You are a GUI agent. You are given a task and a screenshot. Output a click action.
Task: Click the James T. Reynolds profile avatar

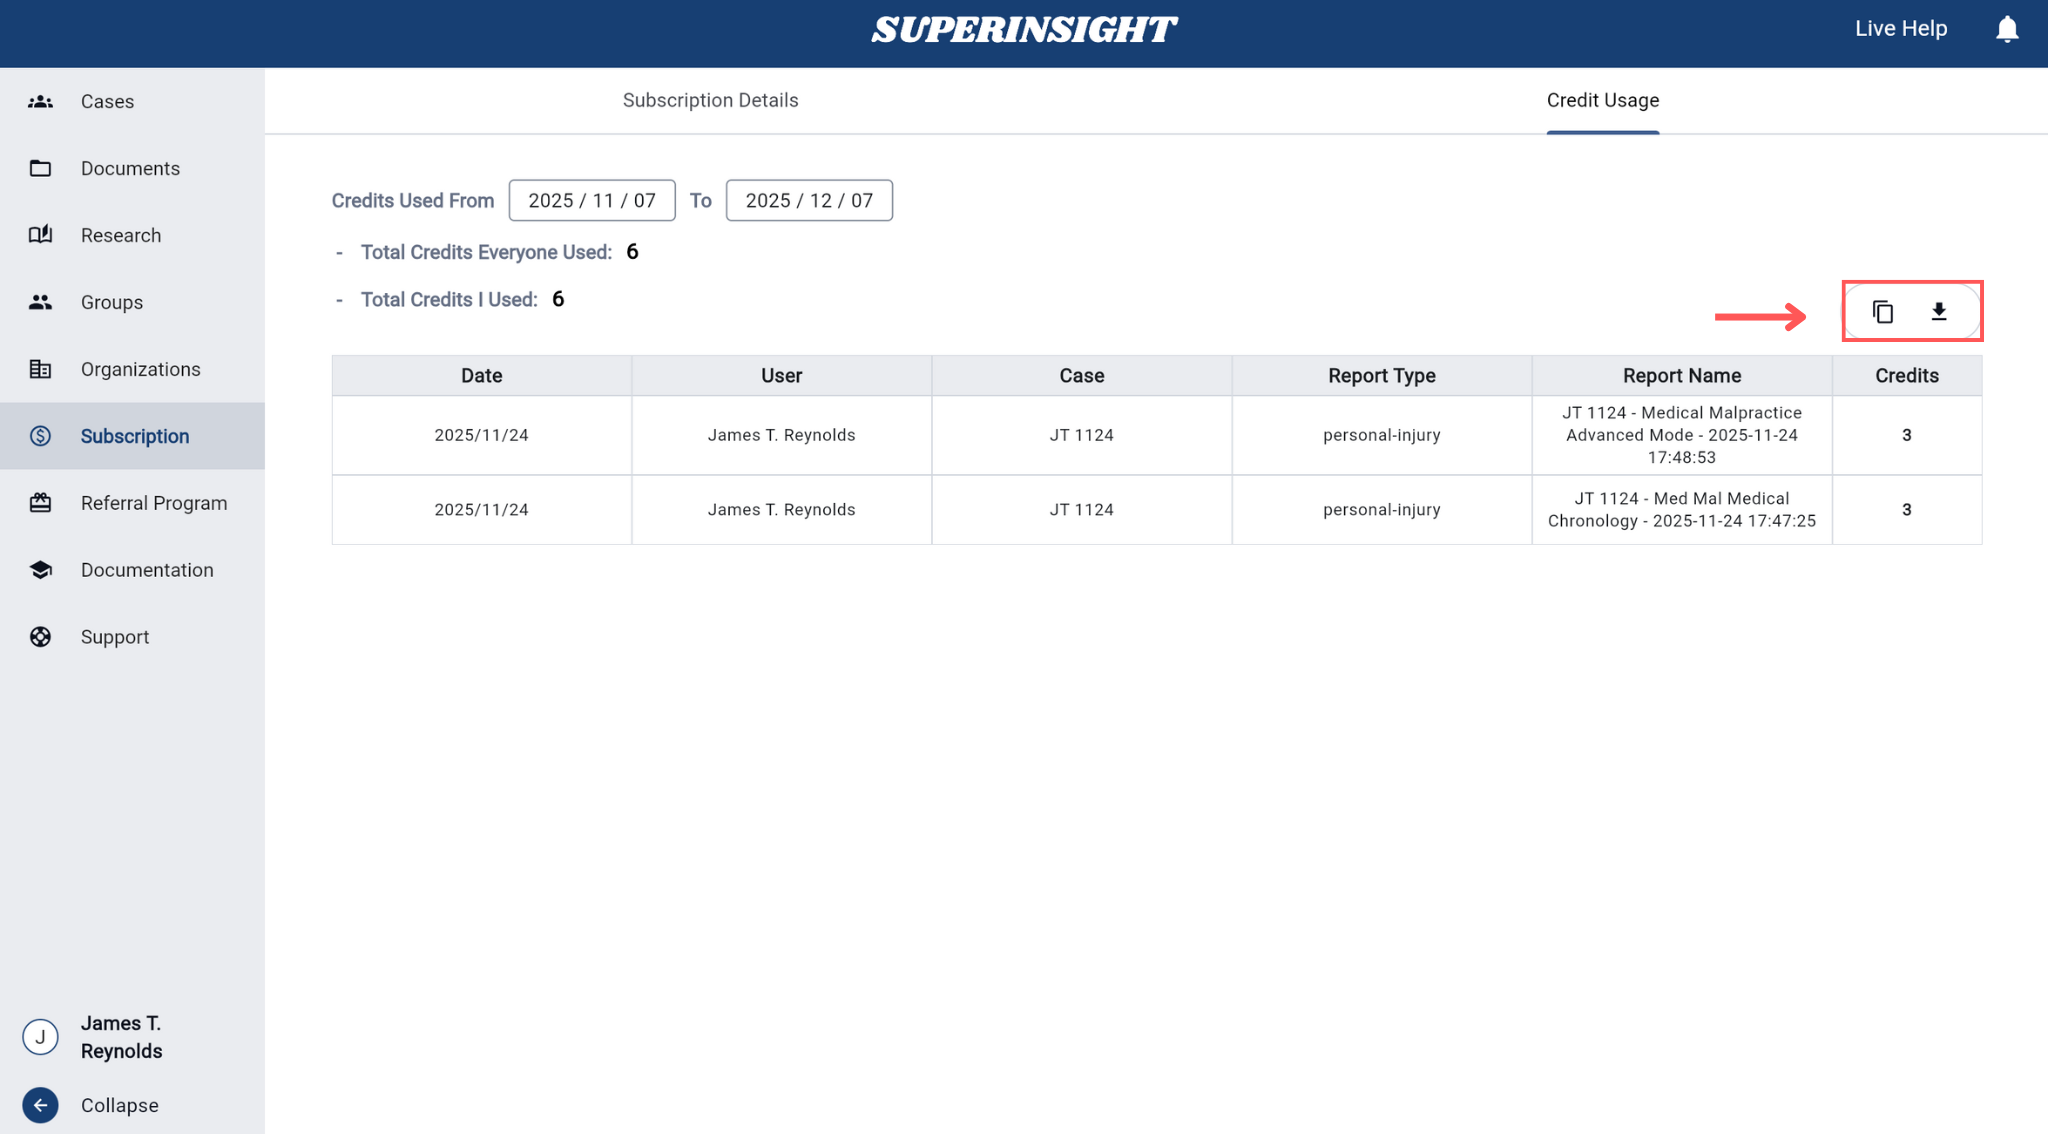point(40,1037)
